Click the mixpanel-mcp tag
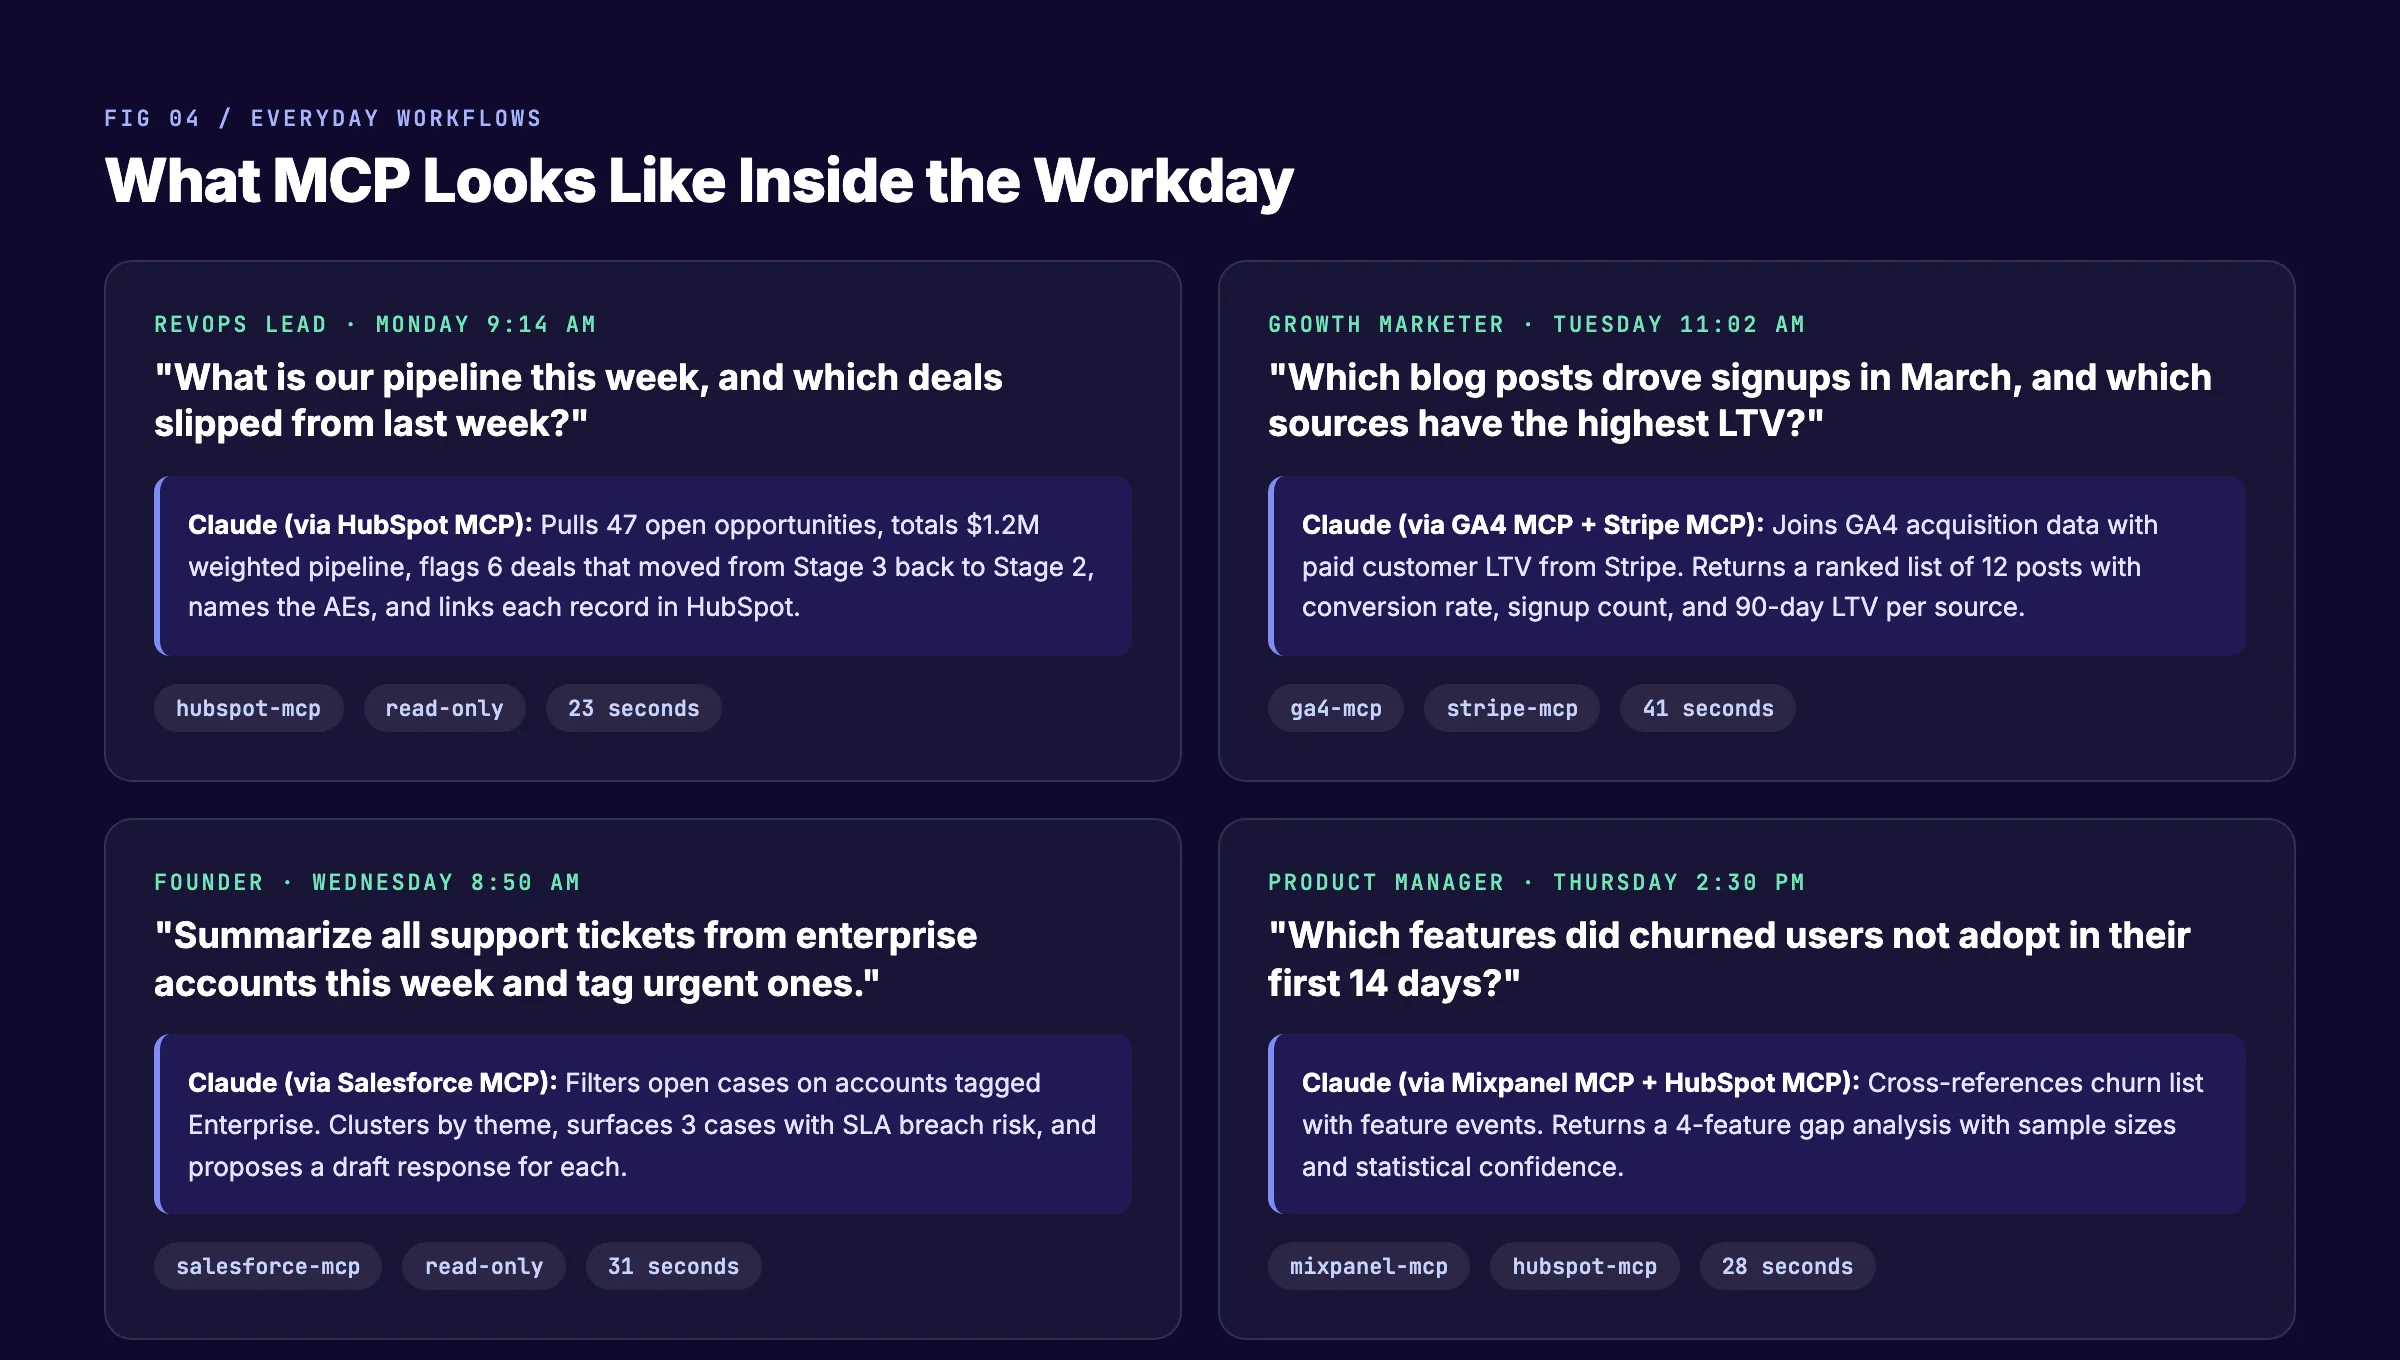Image resolution: width=2400 pixels, height=1360 pixels. coord(1368,1266)
